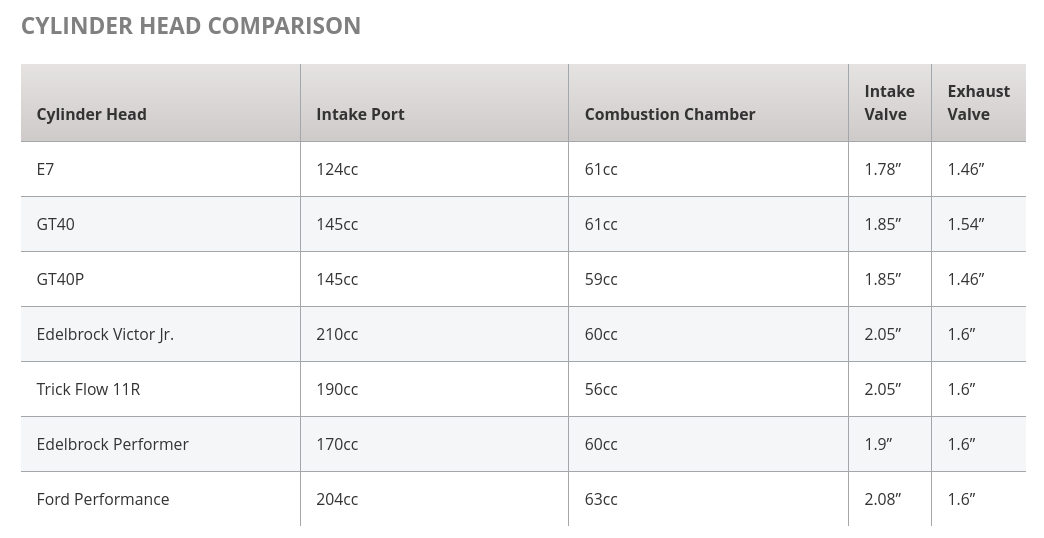Select the Ford Performance cell
This screenshot has width=1044, height=538.
pyautogui.click(x=103, y=499)
